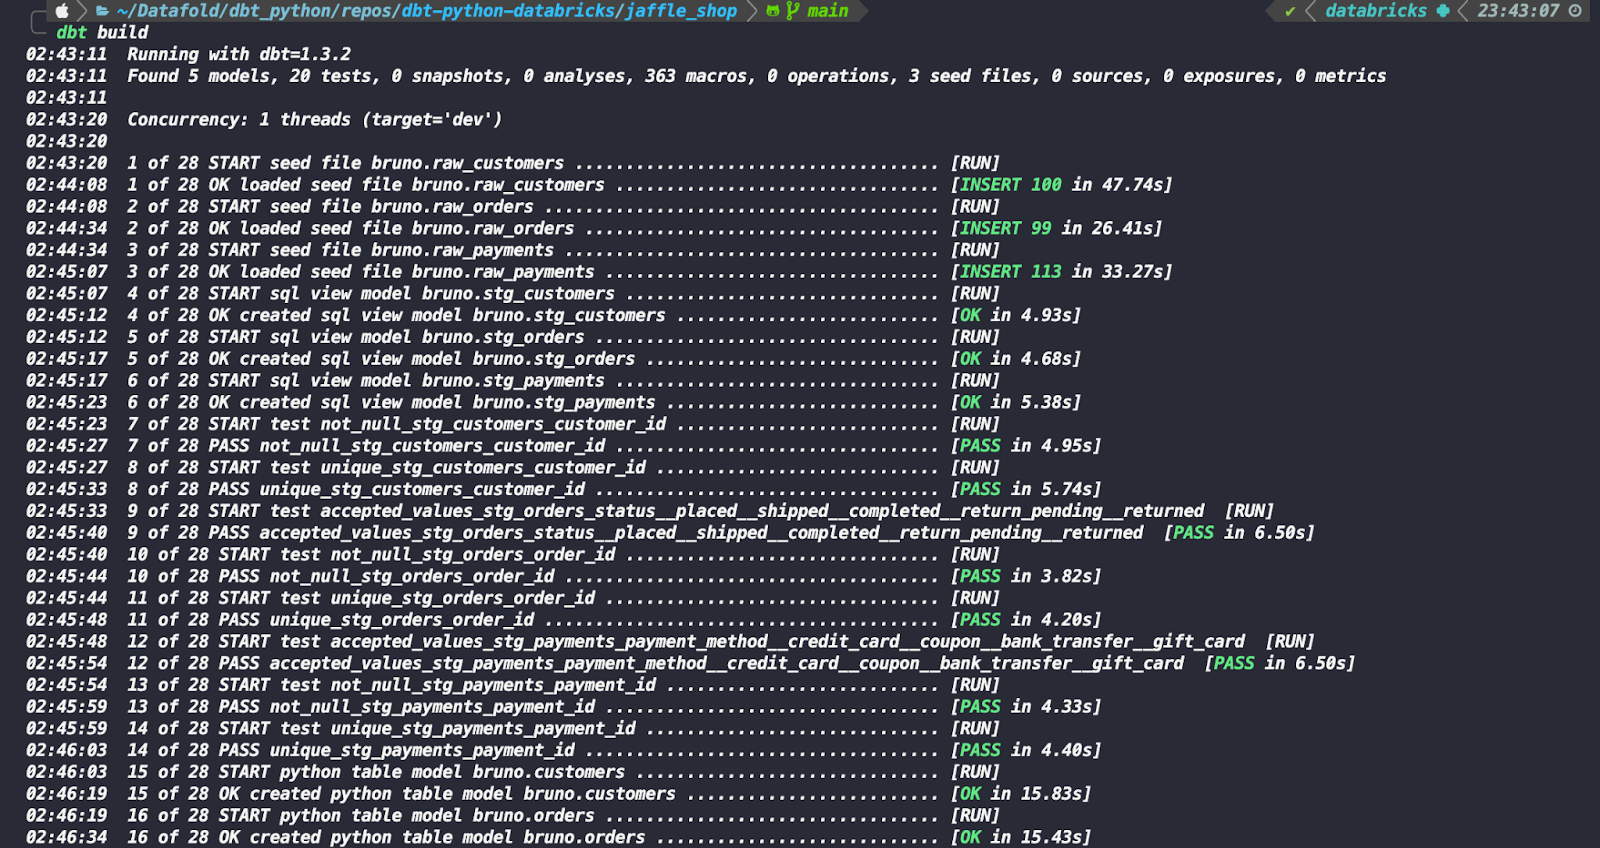Viewport: 1600px width, 848px height.
Task: Click 'PASS accepted_values_stg_payments_payment_method' line
Action: [x=701, y=664]
